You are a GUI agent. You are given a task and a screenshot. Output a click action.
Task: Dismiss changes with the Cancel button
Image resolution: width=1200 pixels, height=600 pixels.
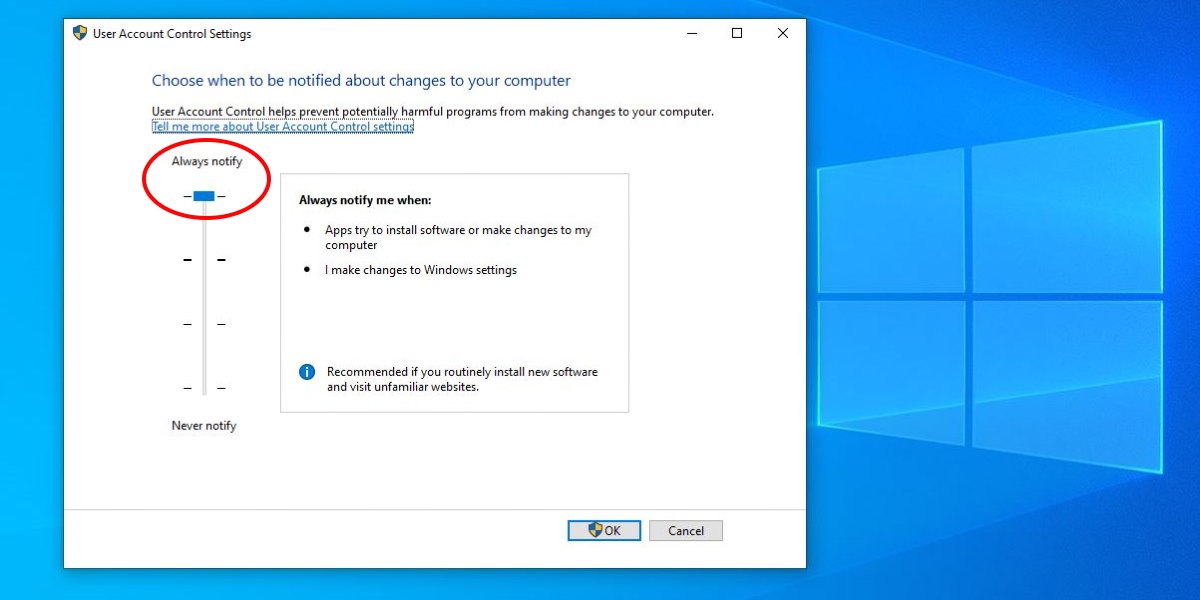[x=686, y=530]
